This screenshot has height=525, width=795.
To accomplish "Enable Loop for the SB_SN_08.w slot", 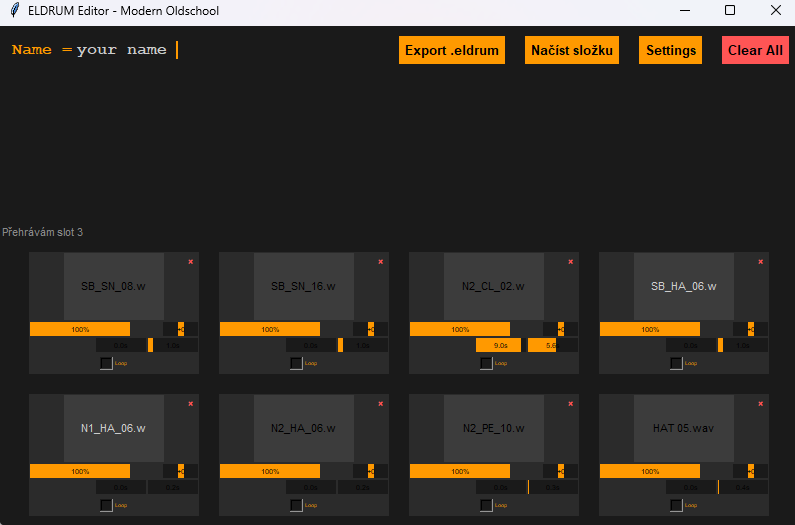I will click(x=106, y=363).
